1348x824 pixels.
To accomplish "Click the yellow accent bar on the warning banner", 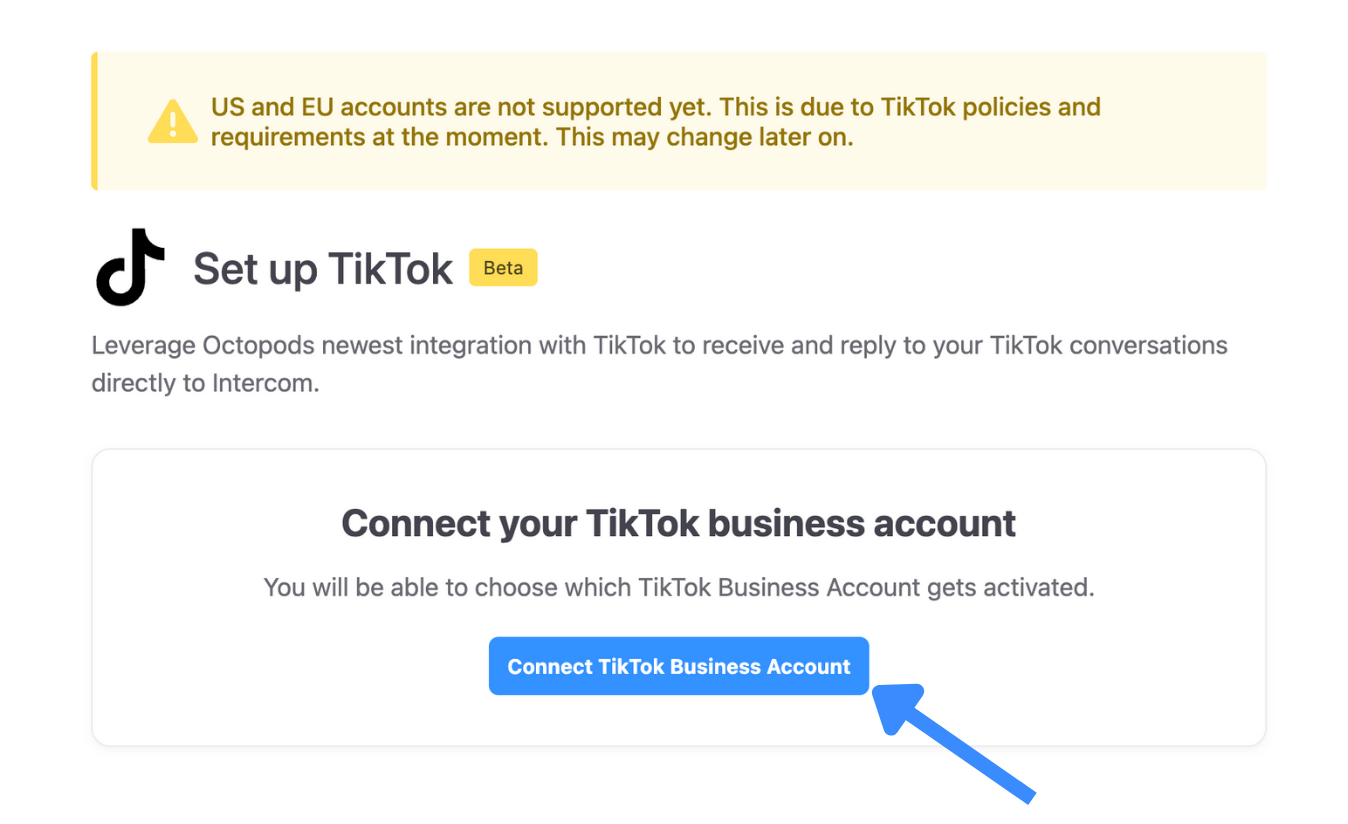I will [94, 121].
